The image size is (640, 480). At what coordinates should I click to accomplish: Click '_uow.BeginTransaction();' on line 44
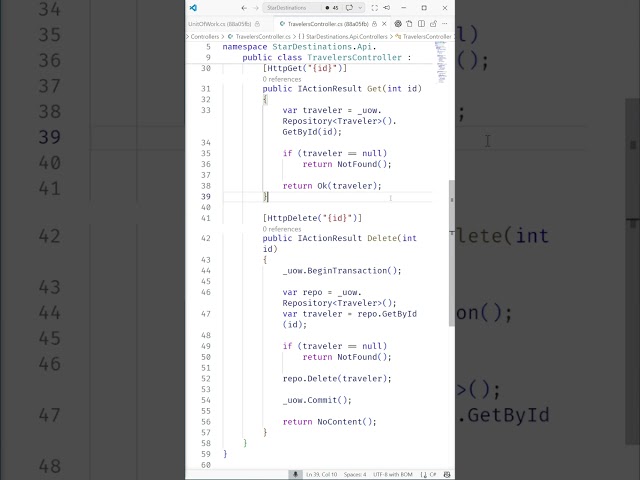342,271
